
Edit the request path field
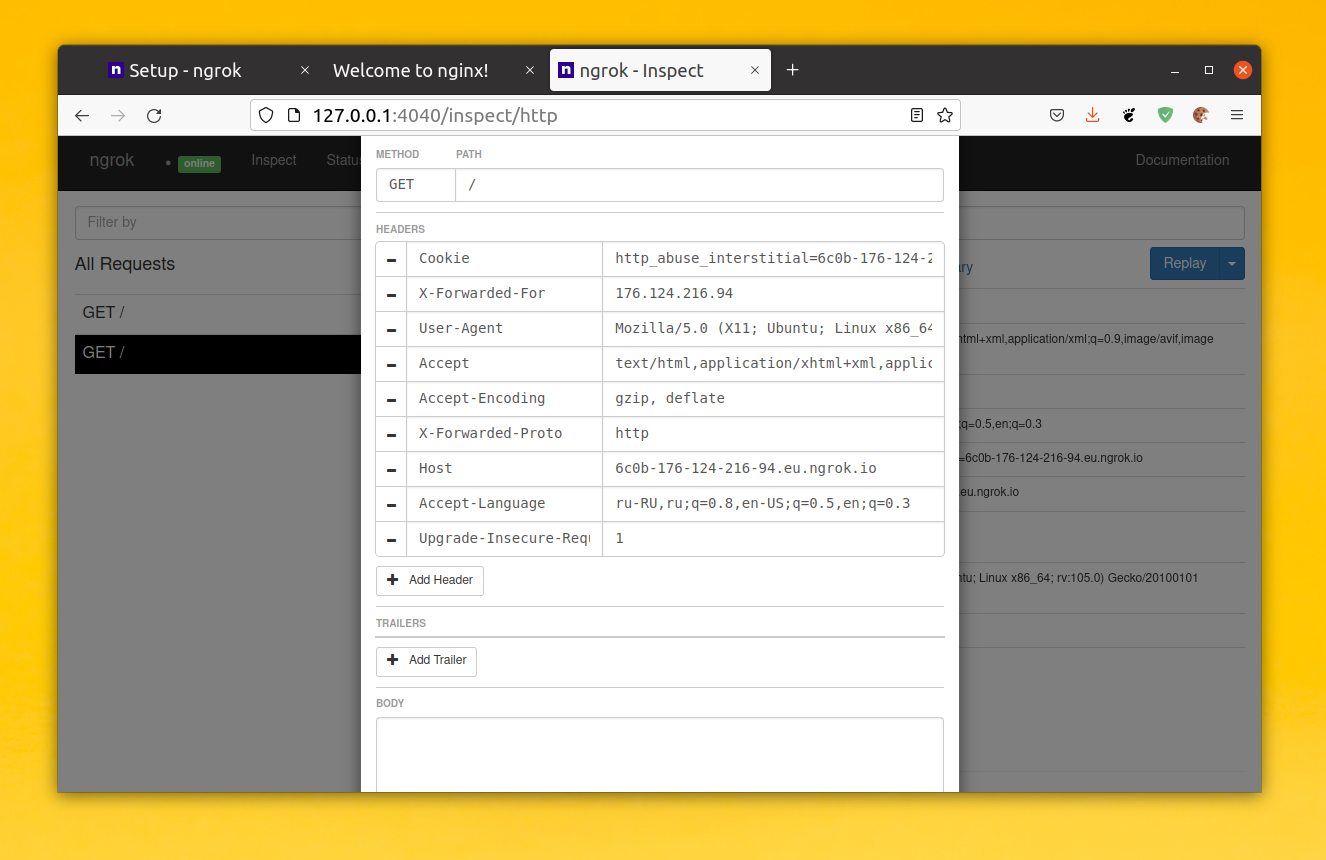coord(698,185)
